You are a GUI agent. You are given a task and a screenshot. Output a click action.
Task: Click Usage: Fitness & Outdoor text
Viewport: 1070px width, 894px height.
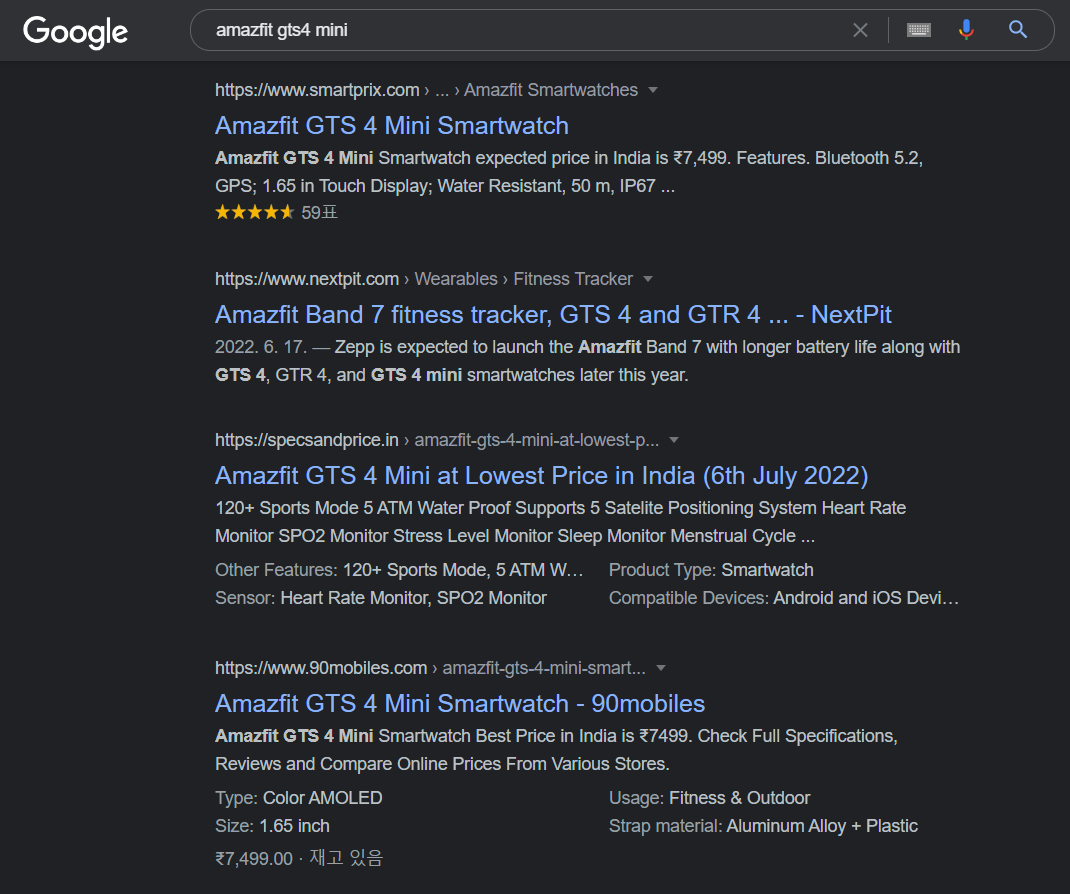709,798
